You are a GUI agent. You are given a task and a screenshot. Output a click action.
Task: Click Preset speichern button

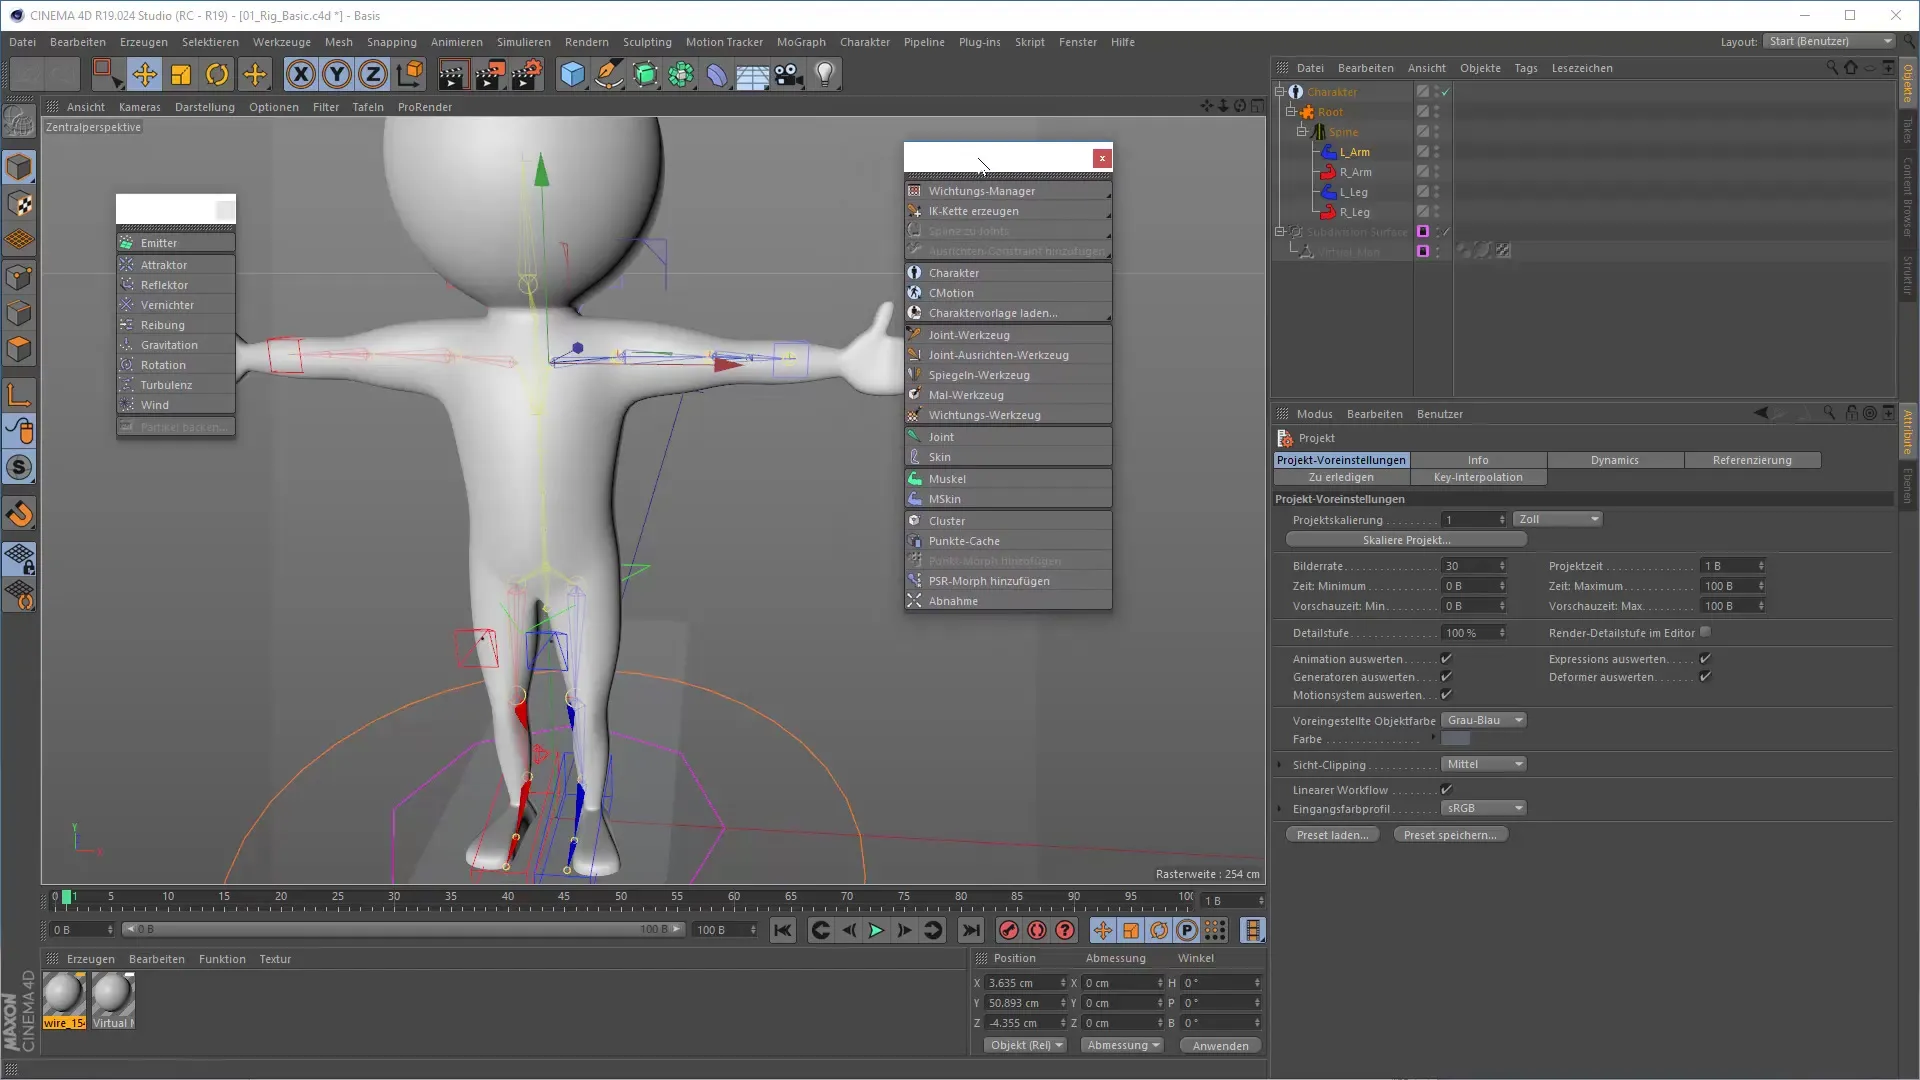[1450, 835]
